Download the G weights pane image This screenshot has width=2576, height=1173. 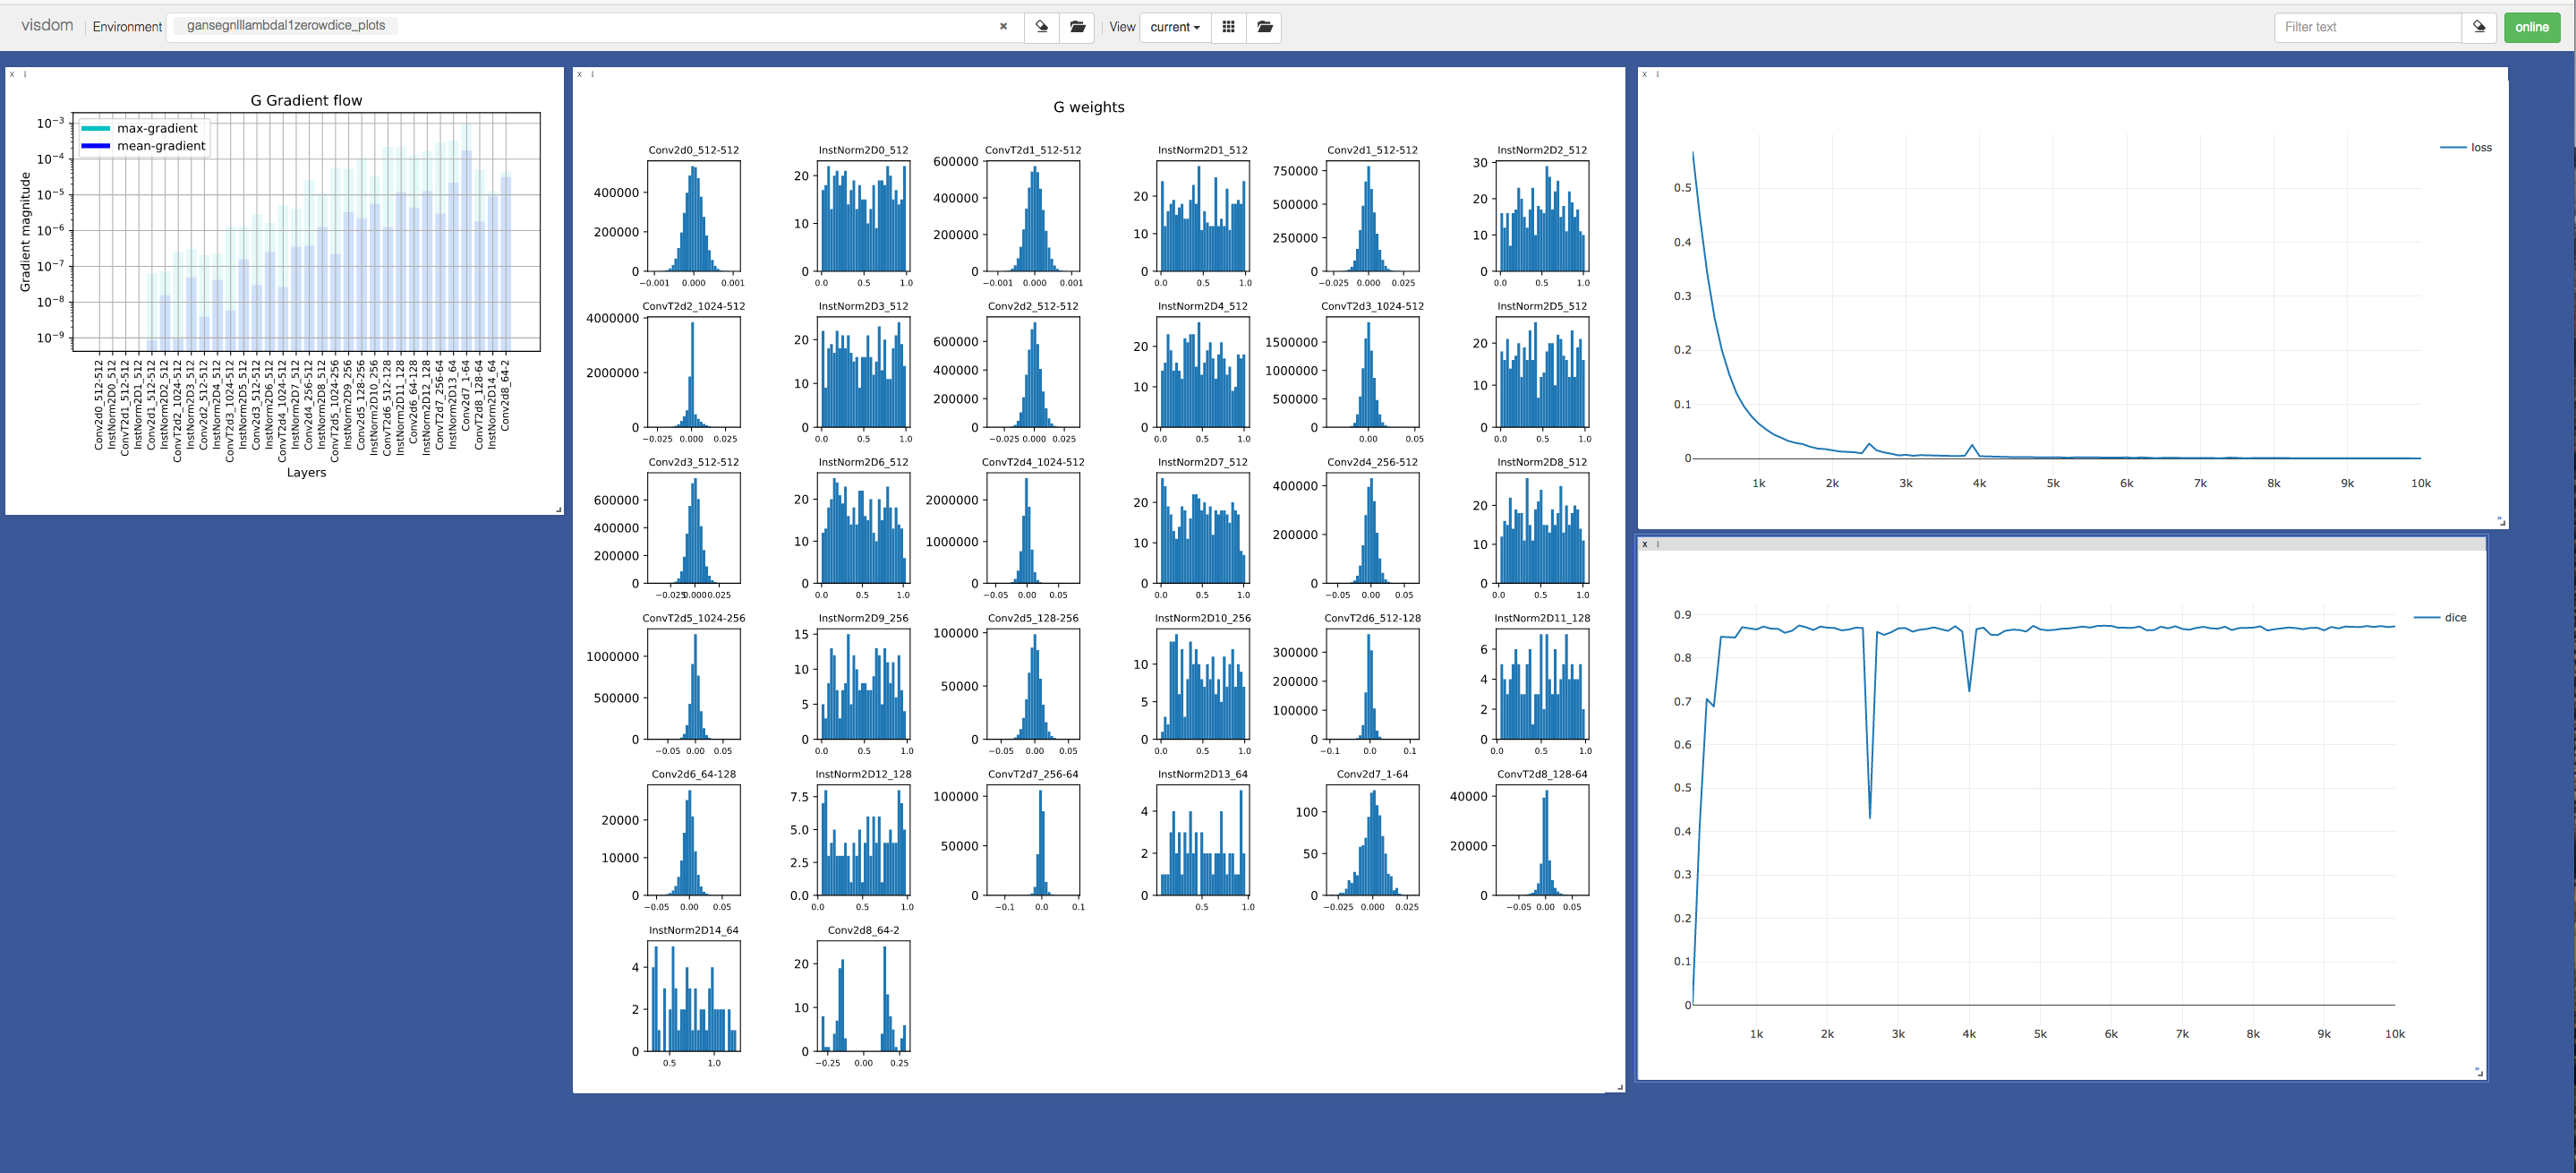(x=592, y=74)
